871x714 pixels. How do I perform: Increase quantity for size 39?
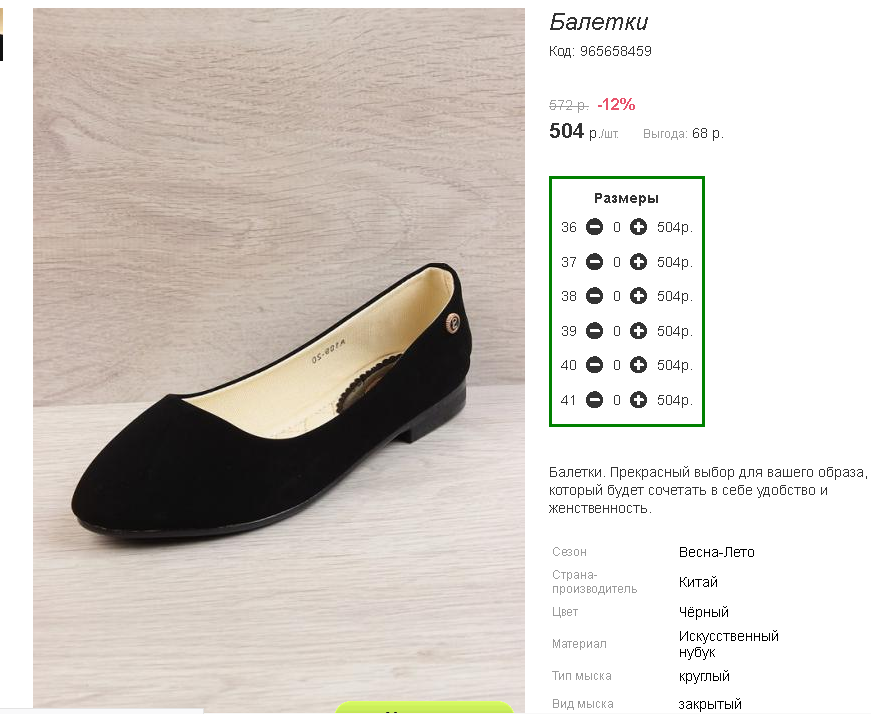point(638,331)
